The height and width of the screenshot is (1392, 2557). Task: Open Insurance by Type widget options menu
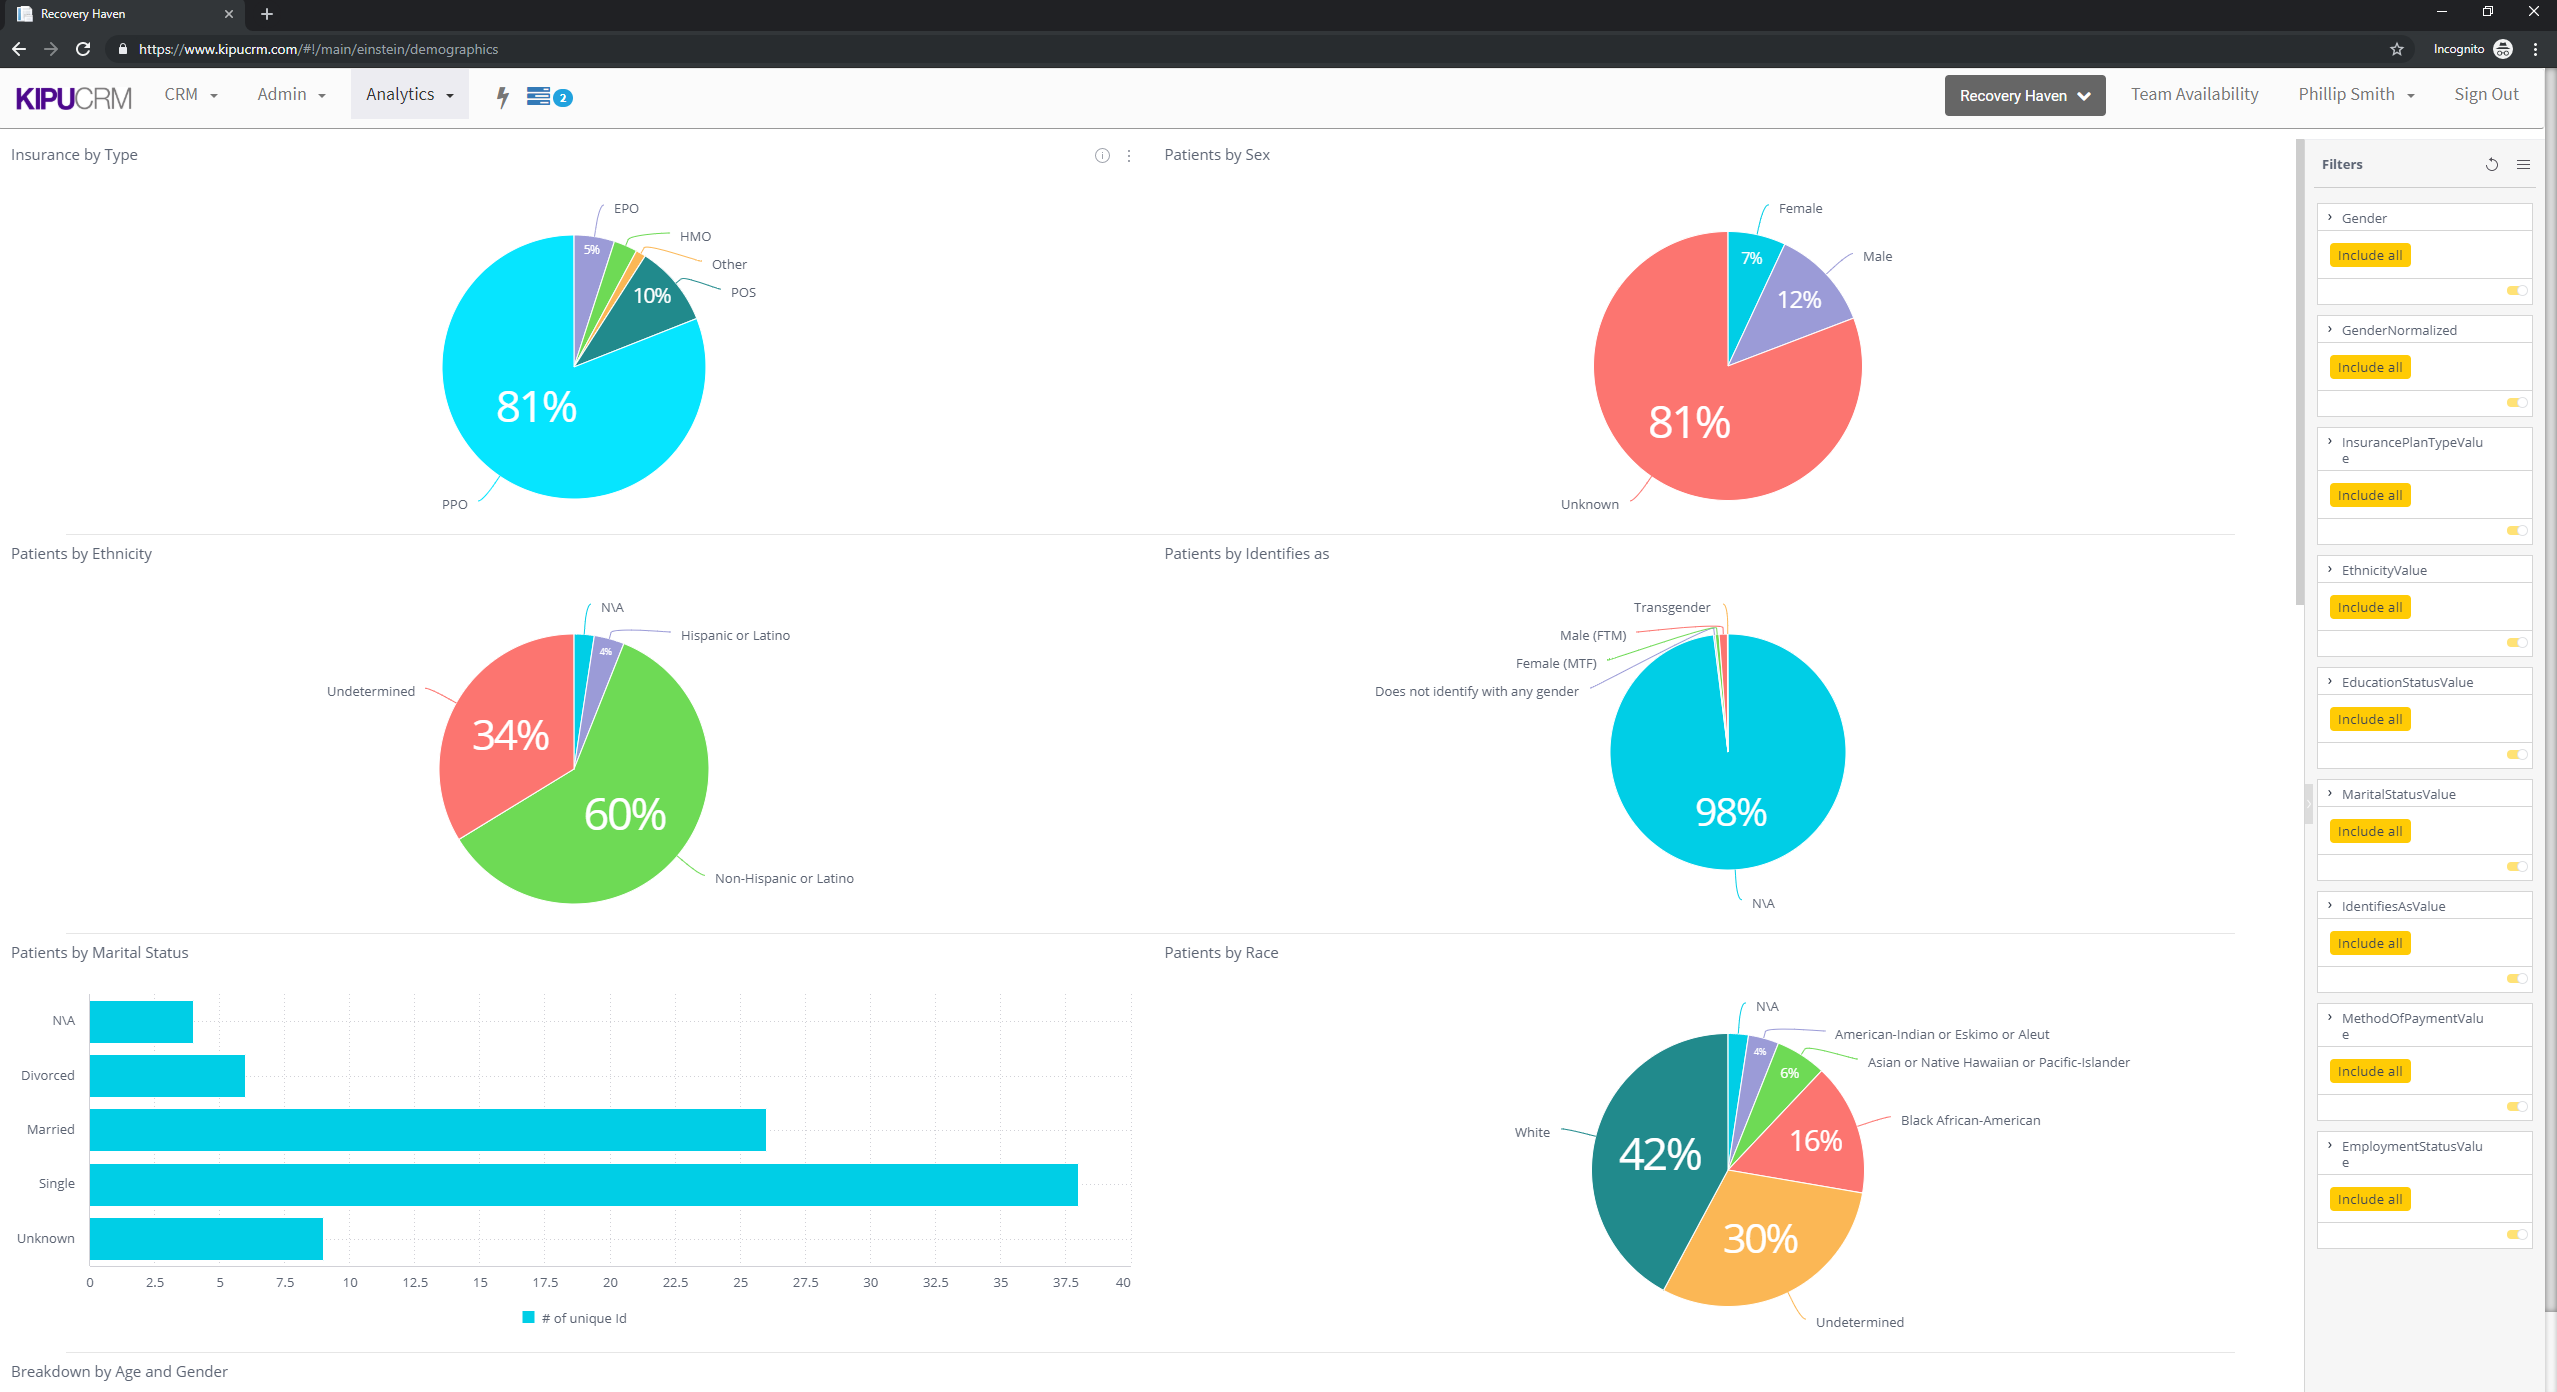[1129, 156]
